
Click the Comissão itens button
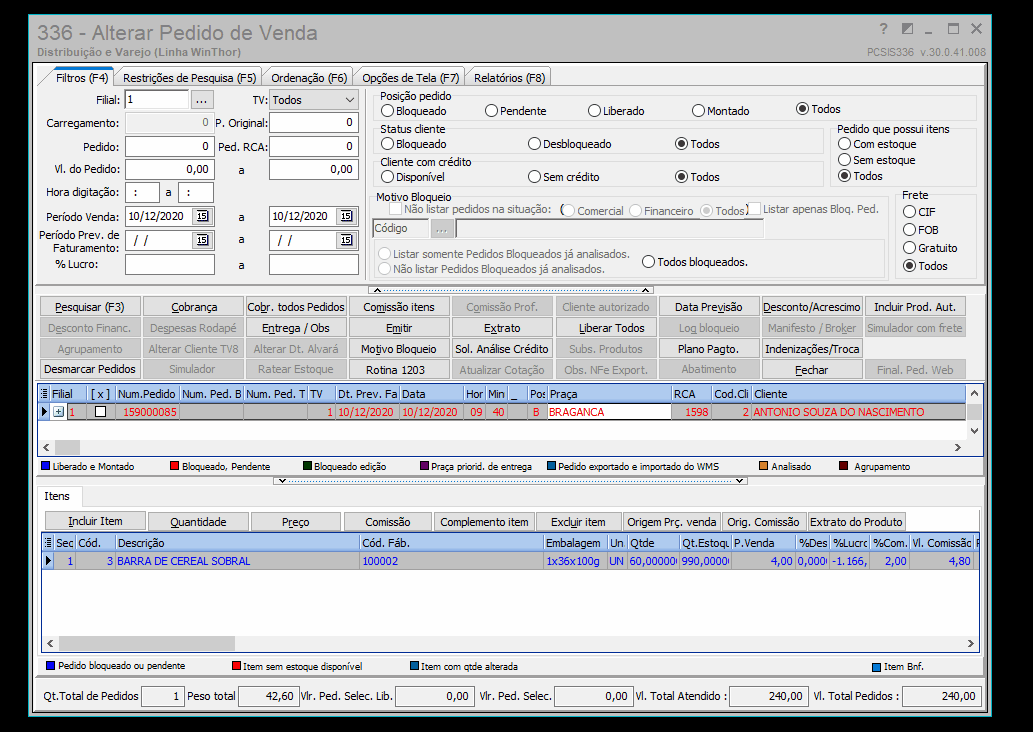click(x=399, y=307)
